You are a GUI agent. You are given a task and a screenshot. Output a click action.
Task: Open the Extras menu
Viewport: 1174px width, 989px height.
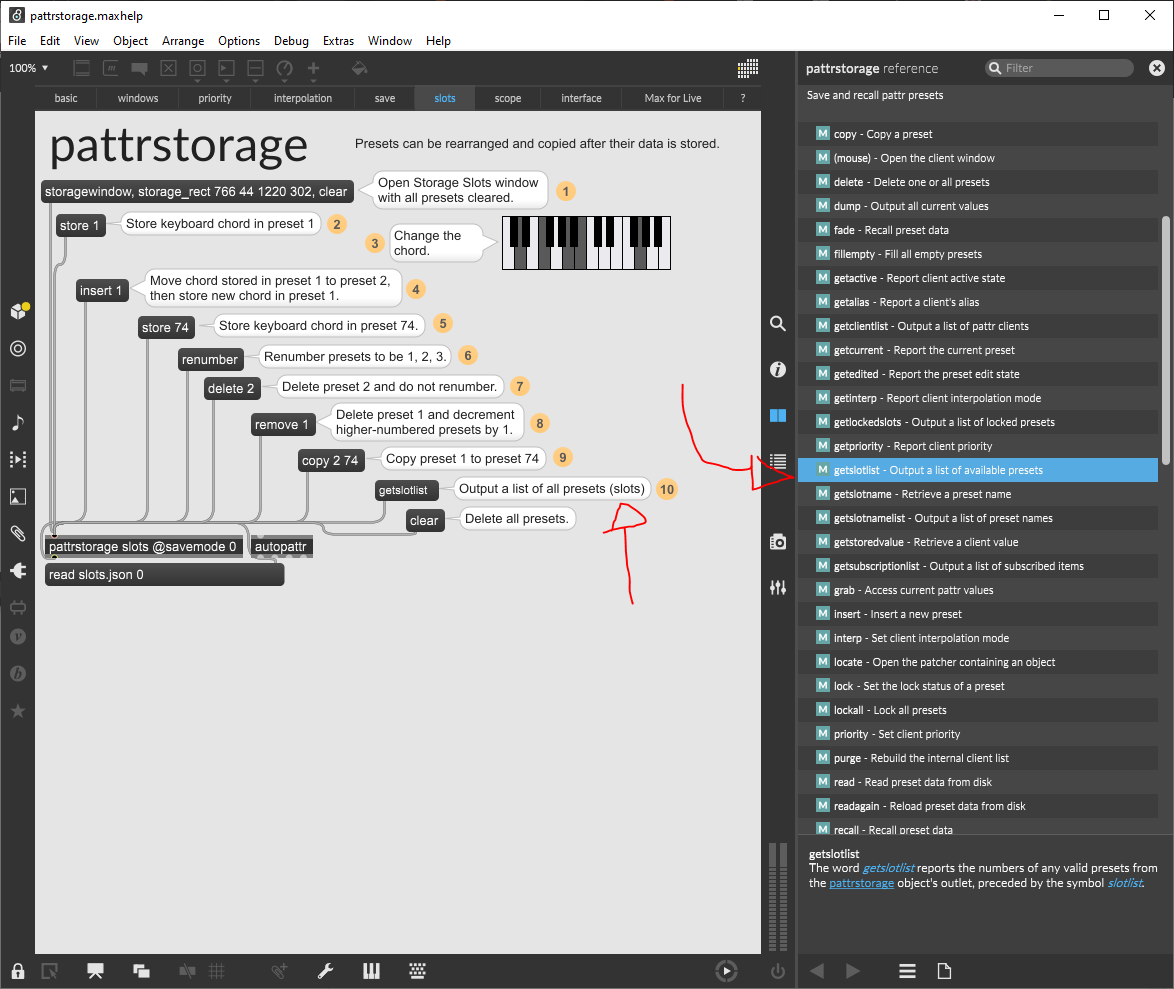tap(338, 40)
